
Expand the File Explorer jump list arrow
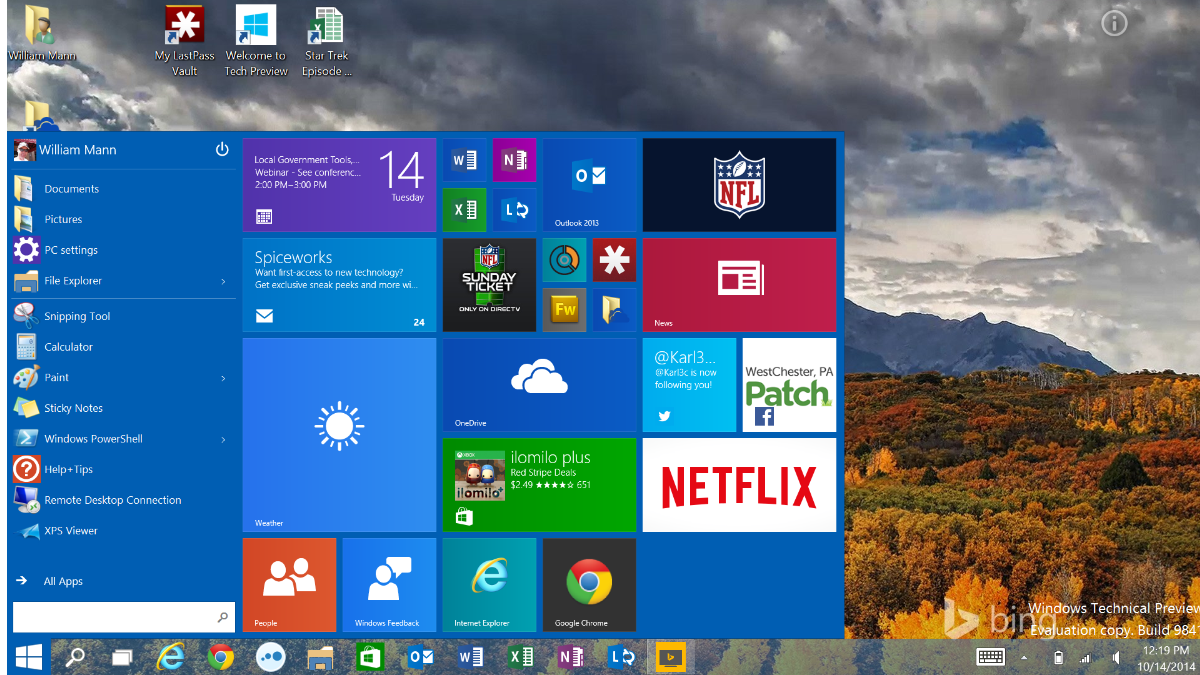point(223,282)
